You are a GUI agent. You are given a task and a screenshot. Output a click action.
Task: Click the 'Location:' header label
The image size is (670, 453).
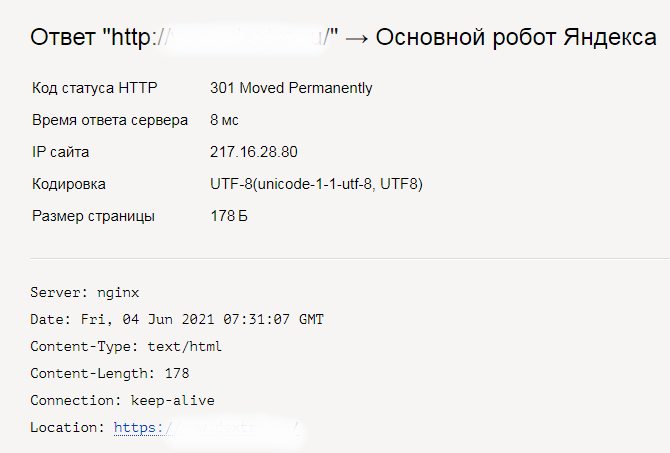(68, 427)
